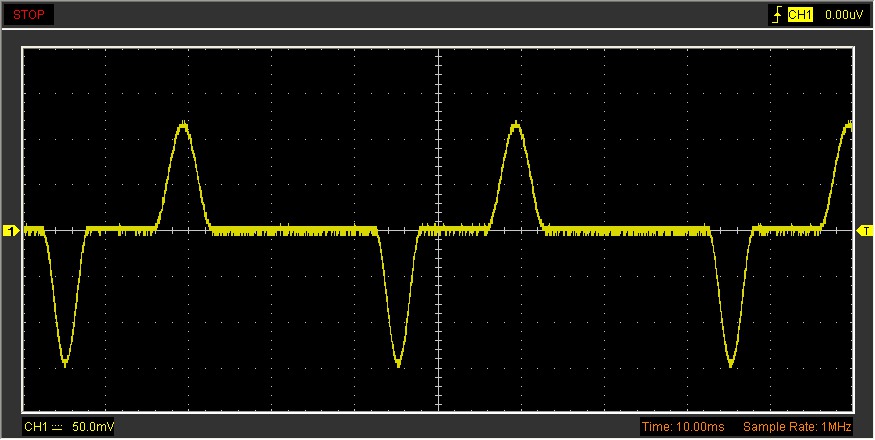The image size is (875, 440).
Task: Click the rightmost negative trough of the waveform
Action: click(x=732, y=362)
